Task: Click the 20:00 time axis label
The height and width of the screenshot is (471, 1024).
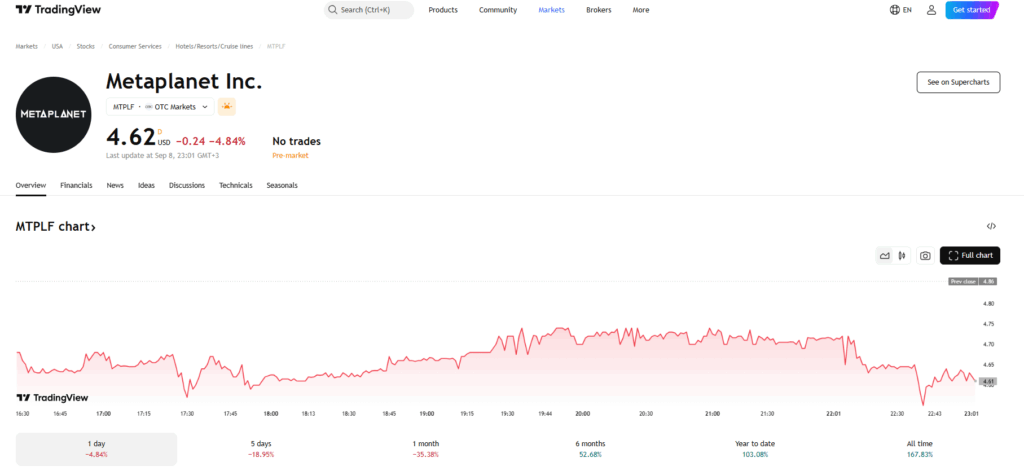Action: (583, 414)
